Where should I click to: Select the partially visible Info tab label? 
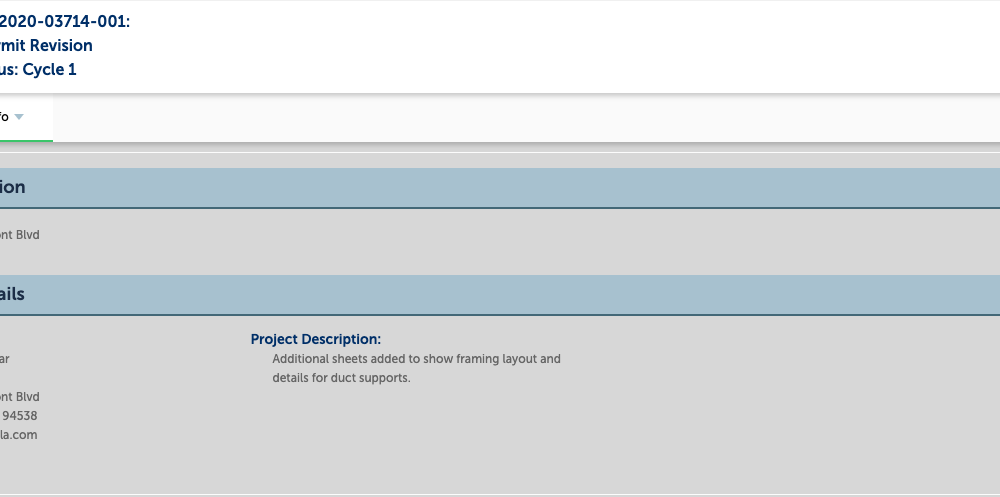pyautogui.click(x=4, y=117)
